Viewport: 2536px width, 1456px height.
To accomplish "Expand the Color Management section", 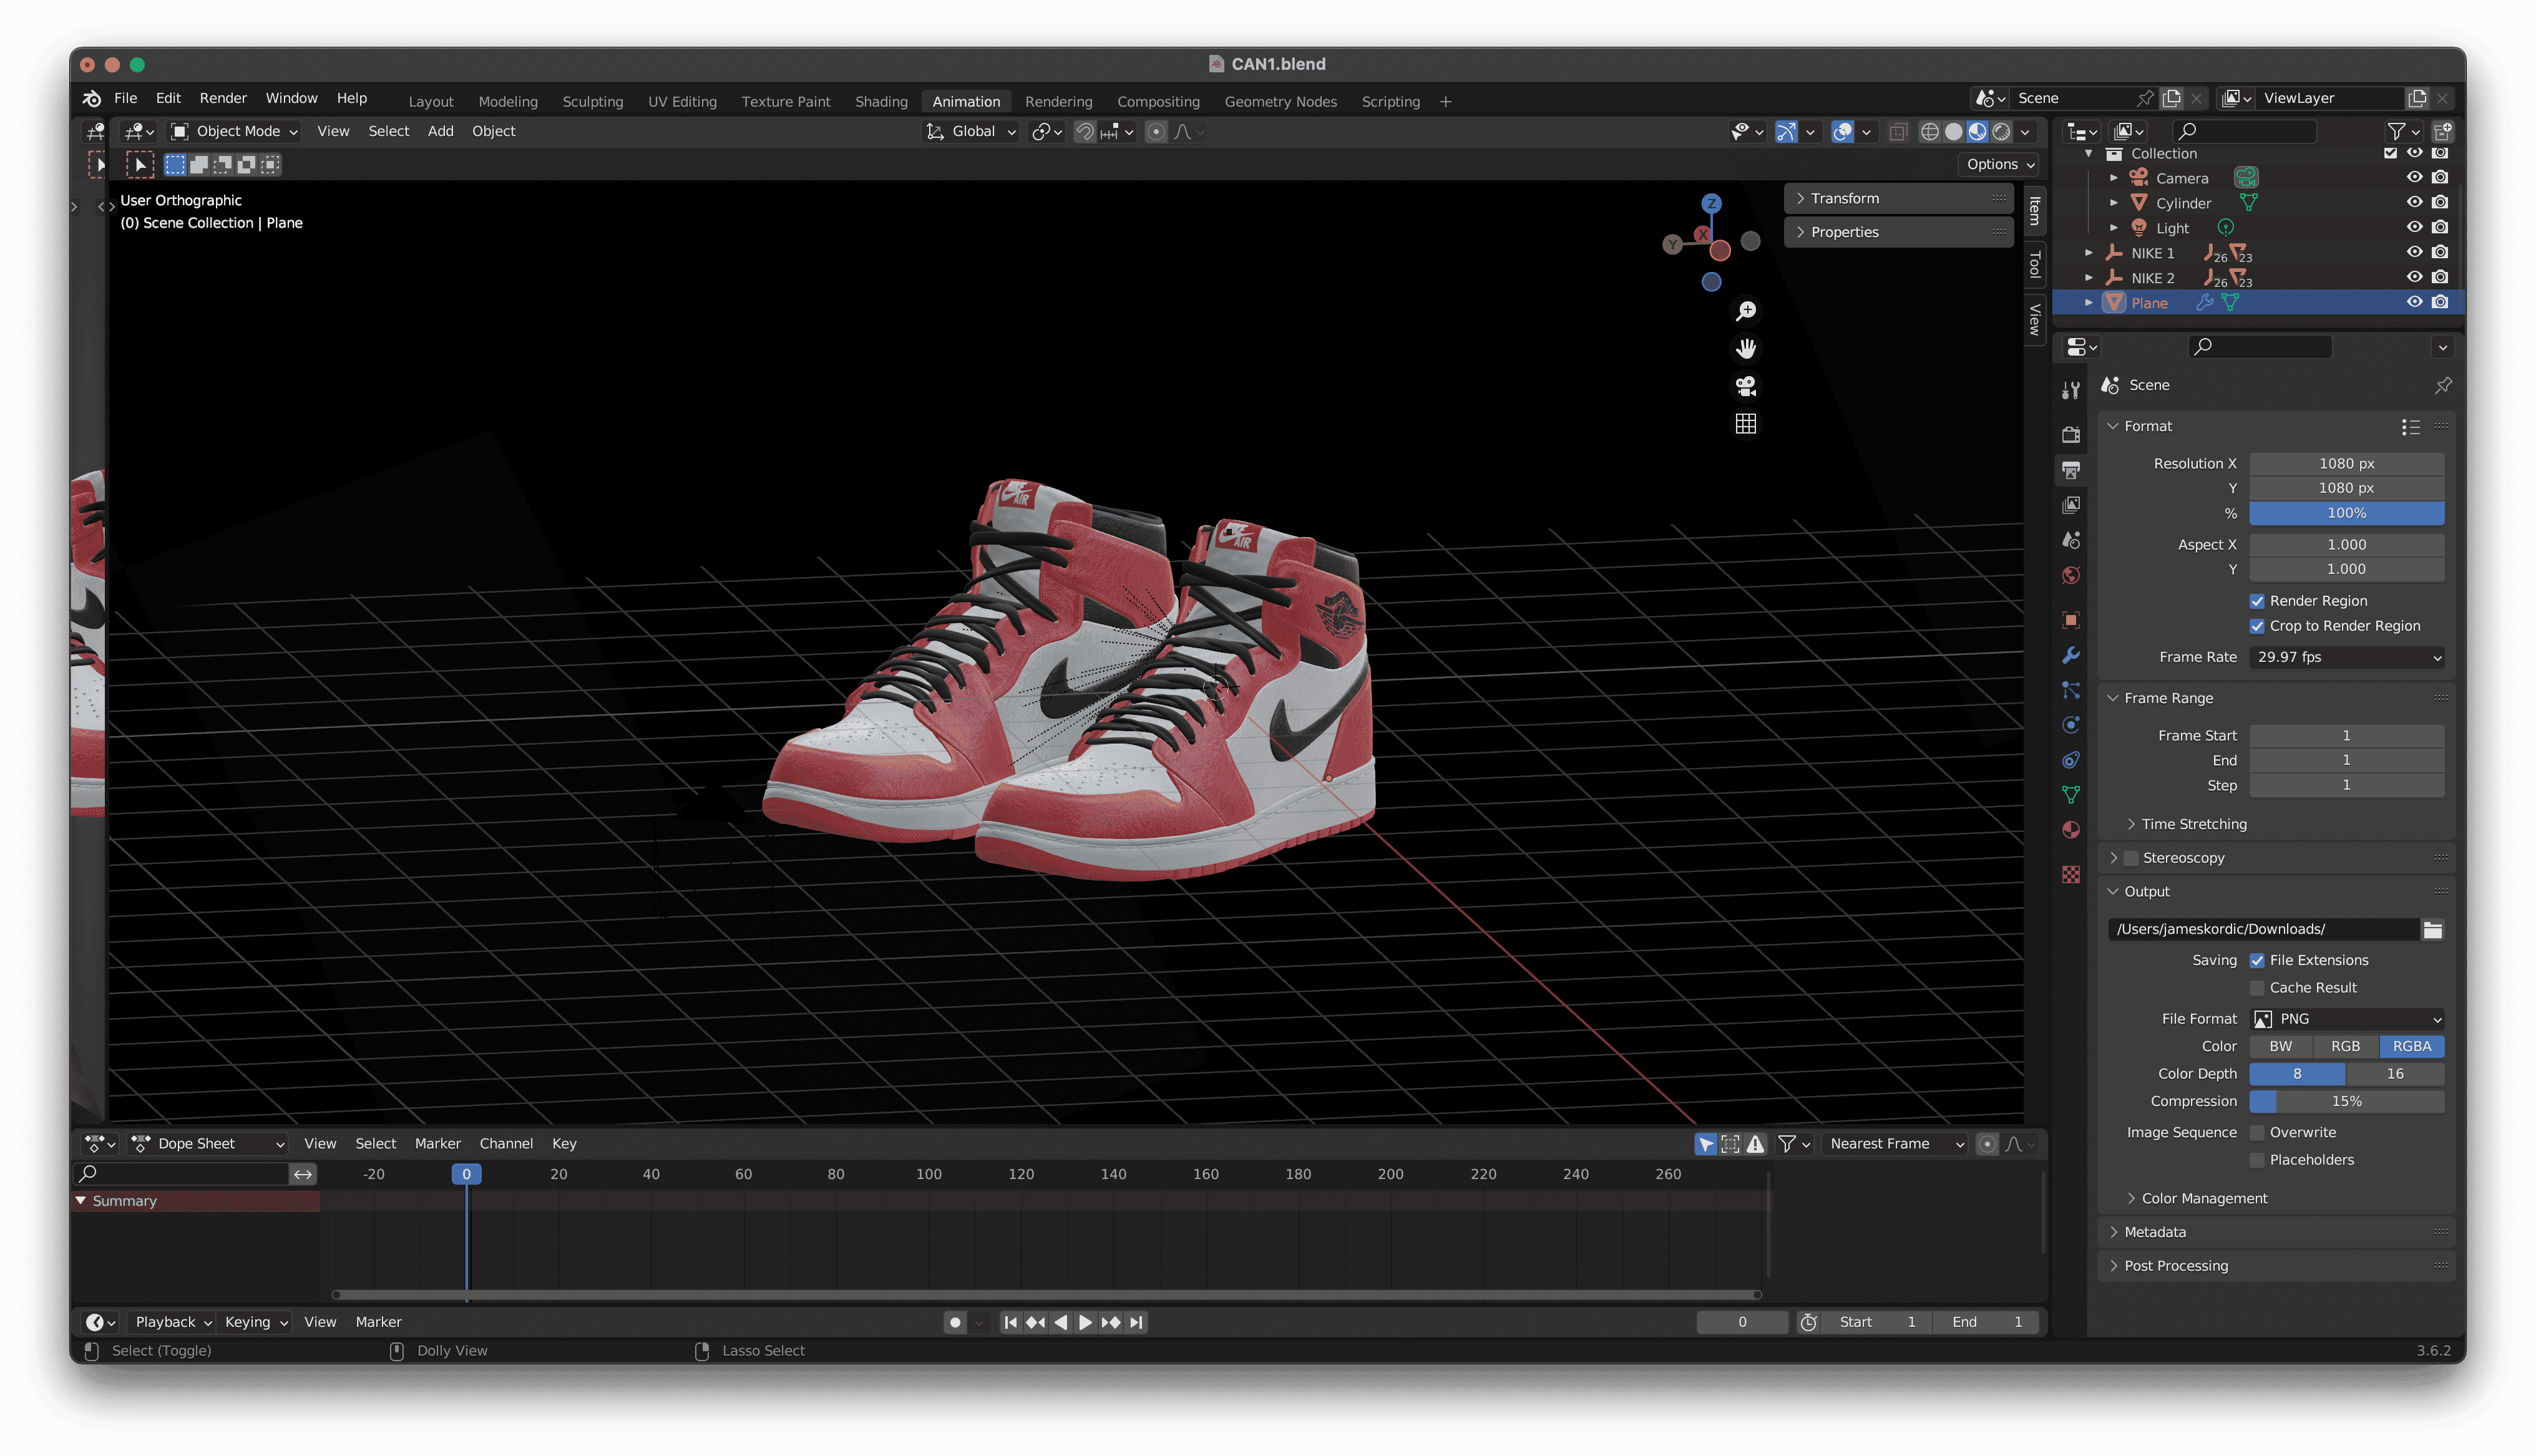I will point(2204,1198).
